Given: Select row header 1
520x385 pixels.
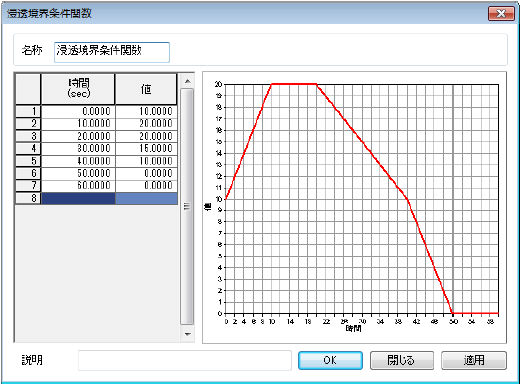Looking at the screenshot, I should pyautogui.click(x=28, y=111).
